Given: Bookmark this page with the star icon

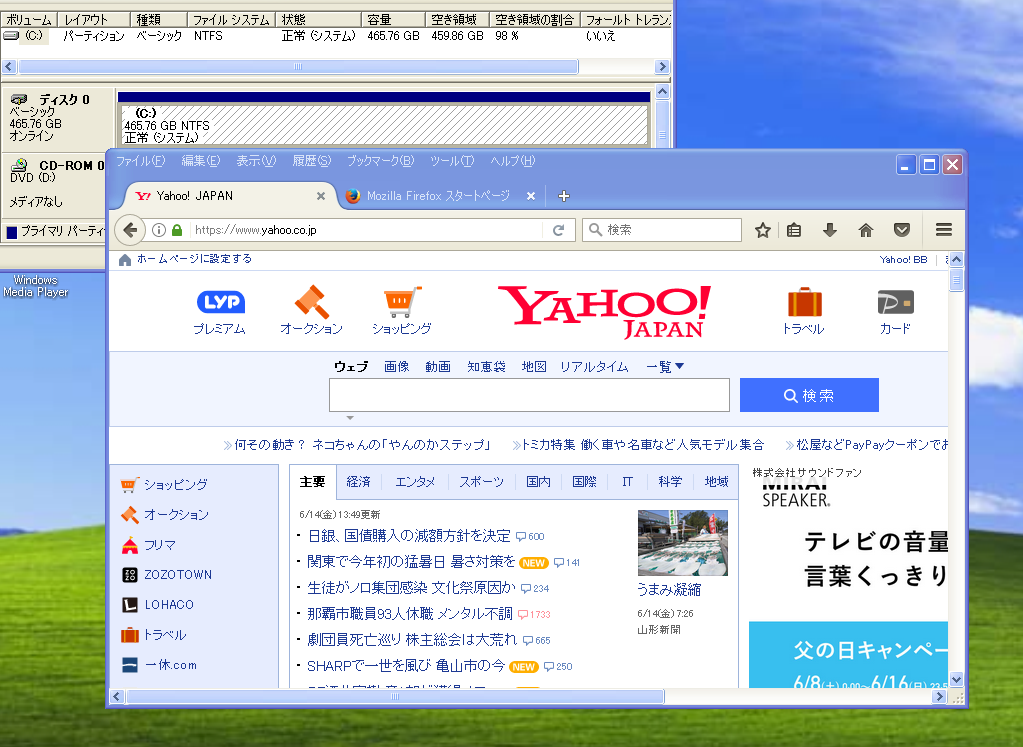Looking at the screenshot, I should [x=763, y=230].
